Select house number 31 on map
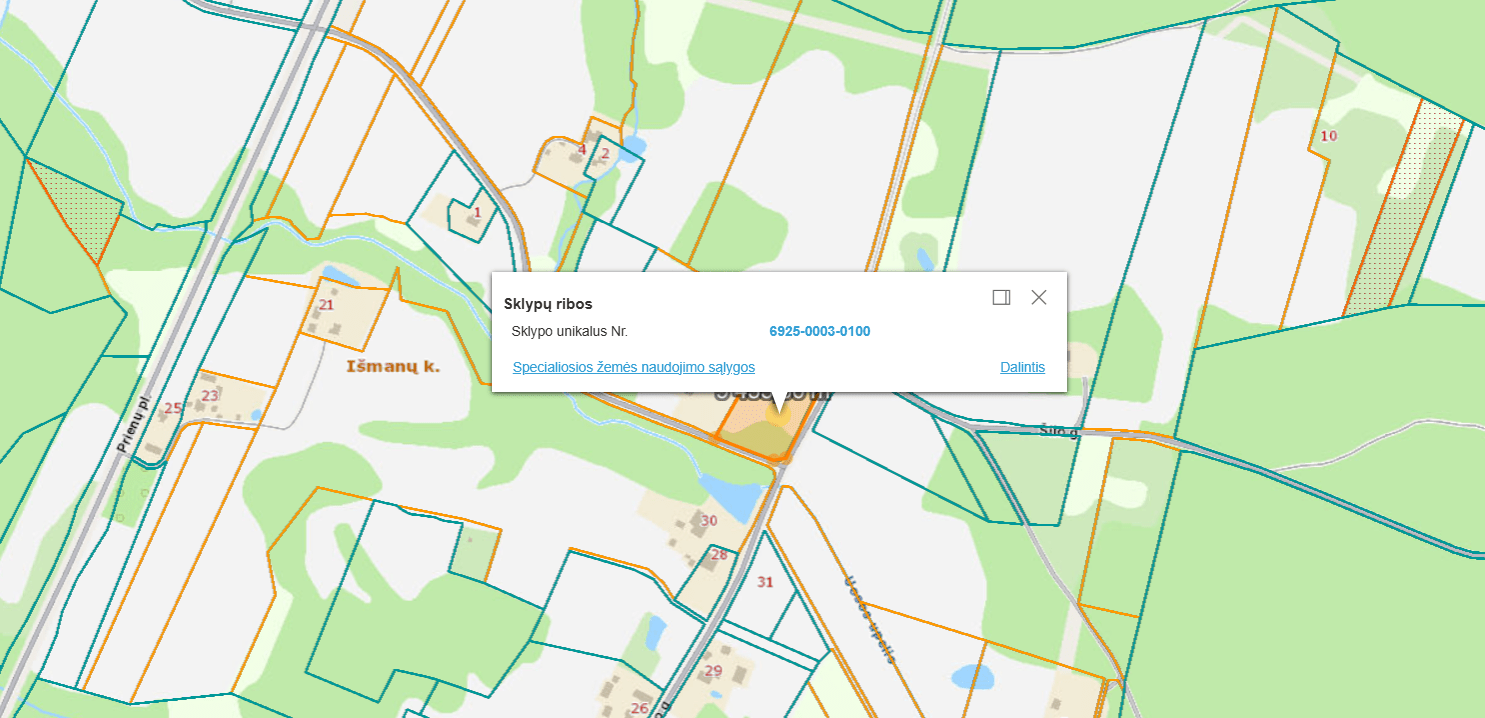The width and height of the screenshot is (1485, 718). (x=766, y=582)
